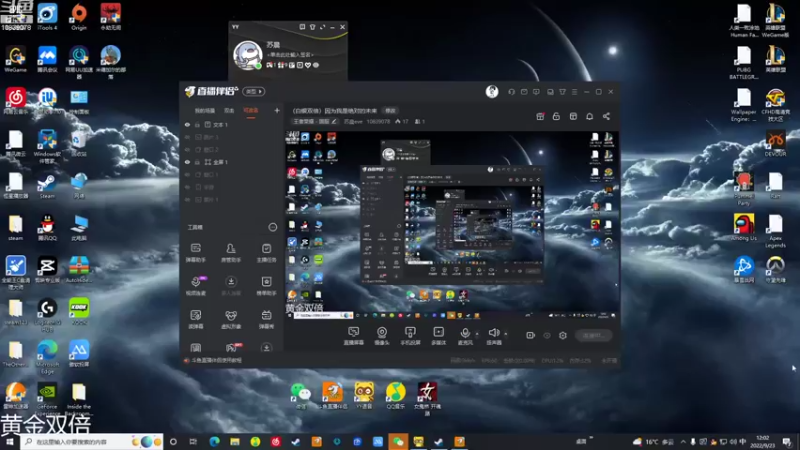800x450 pixels.
Task: Open the Windows Start menu
Action: [10, 442]
